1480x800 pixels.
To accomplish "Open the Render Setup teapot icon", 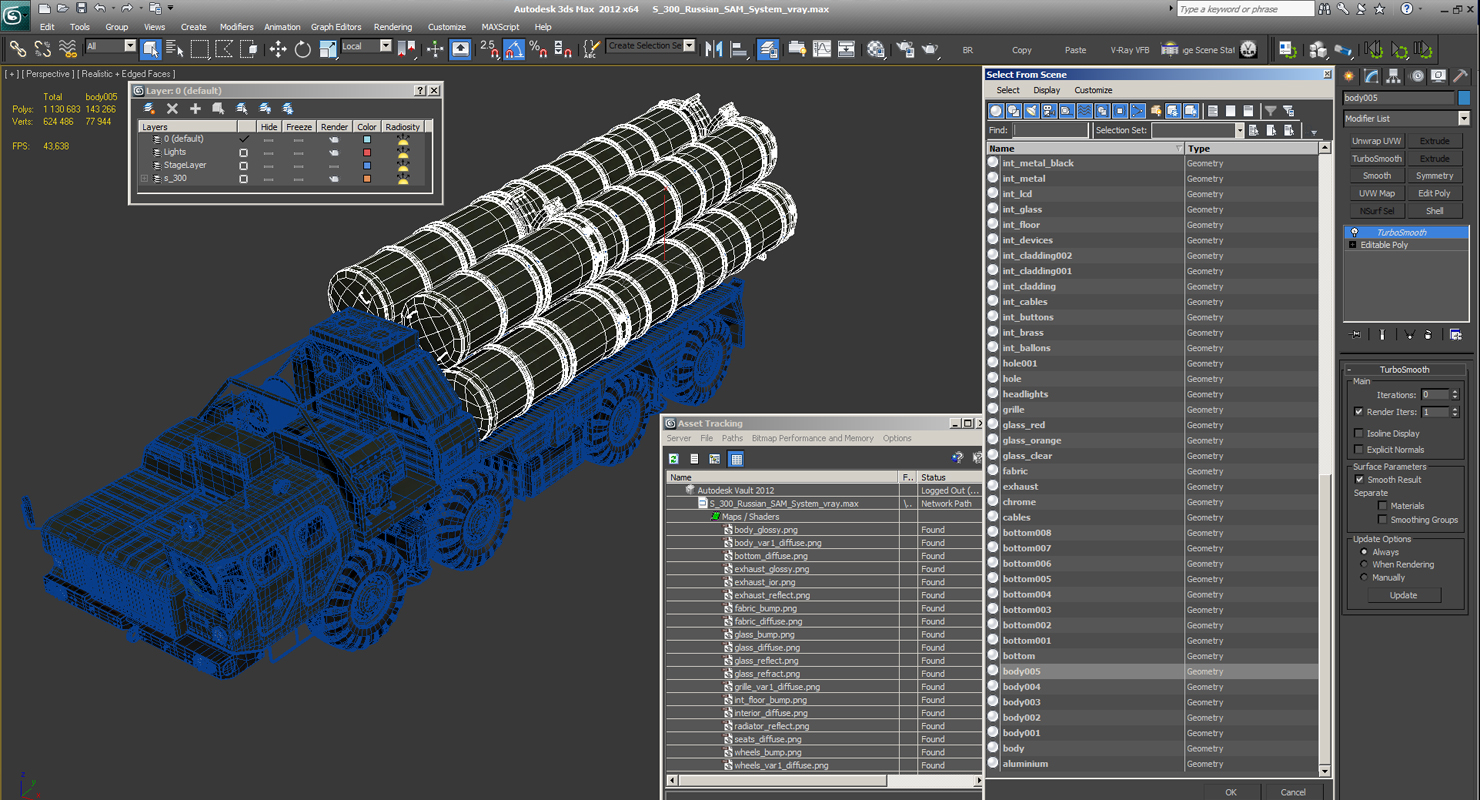I will tap(904, 49).
